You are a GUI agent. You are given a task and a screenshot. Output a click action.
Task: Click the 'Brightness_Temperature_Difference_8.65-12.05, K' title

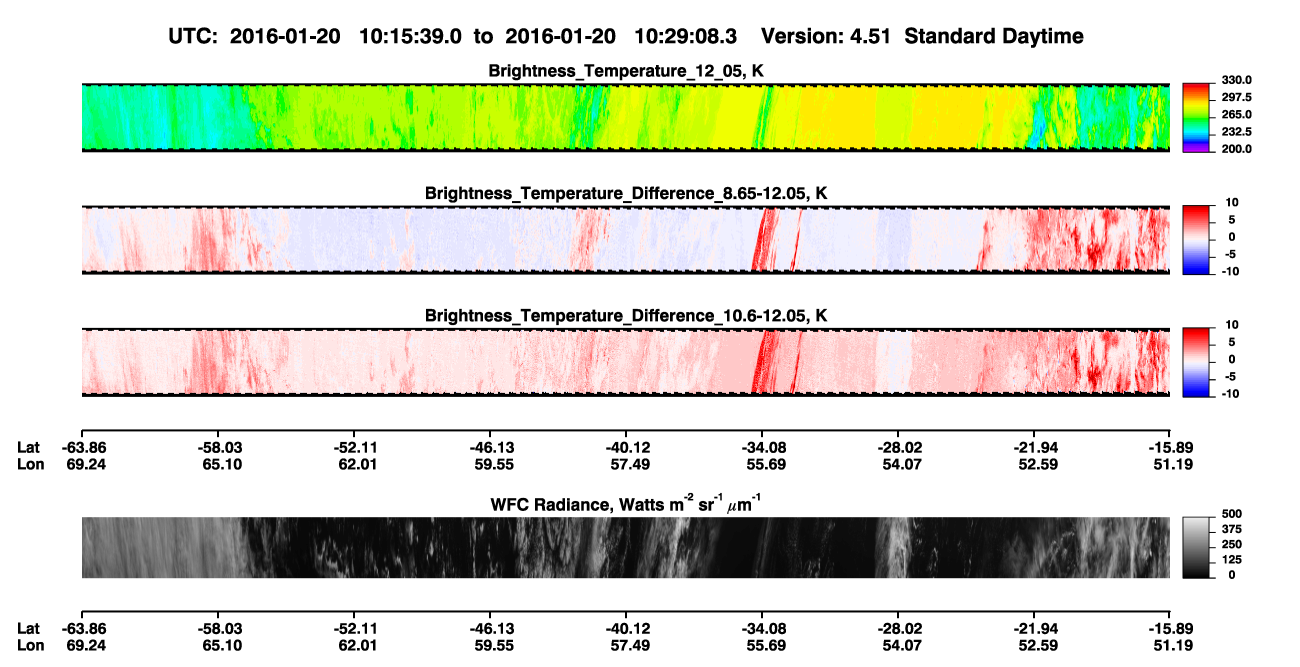tap(626, 193)
